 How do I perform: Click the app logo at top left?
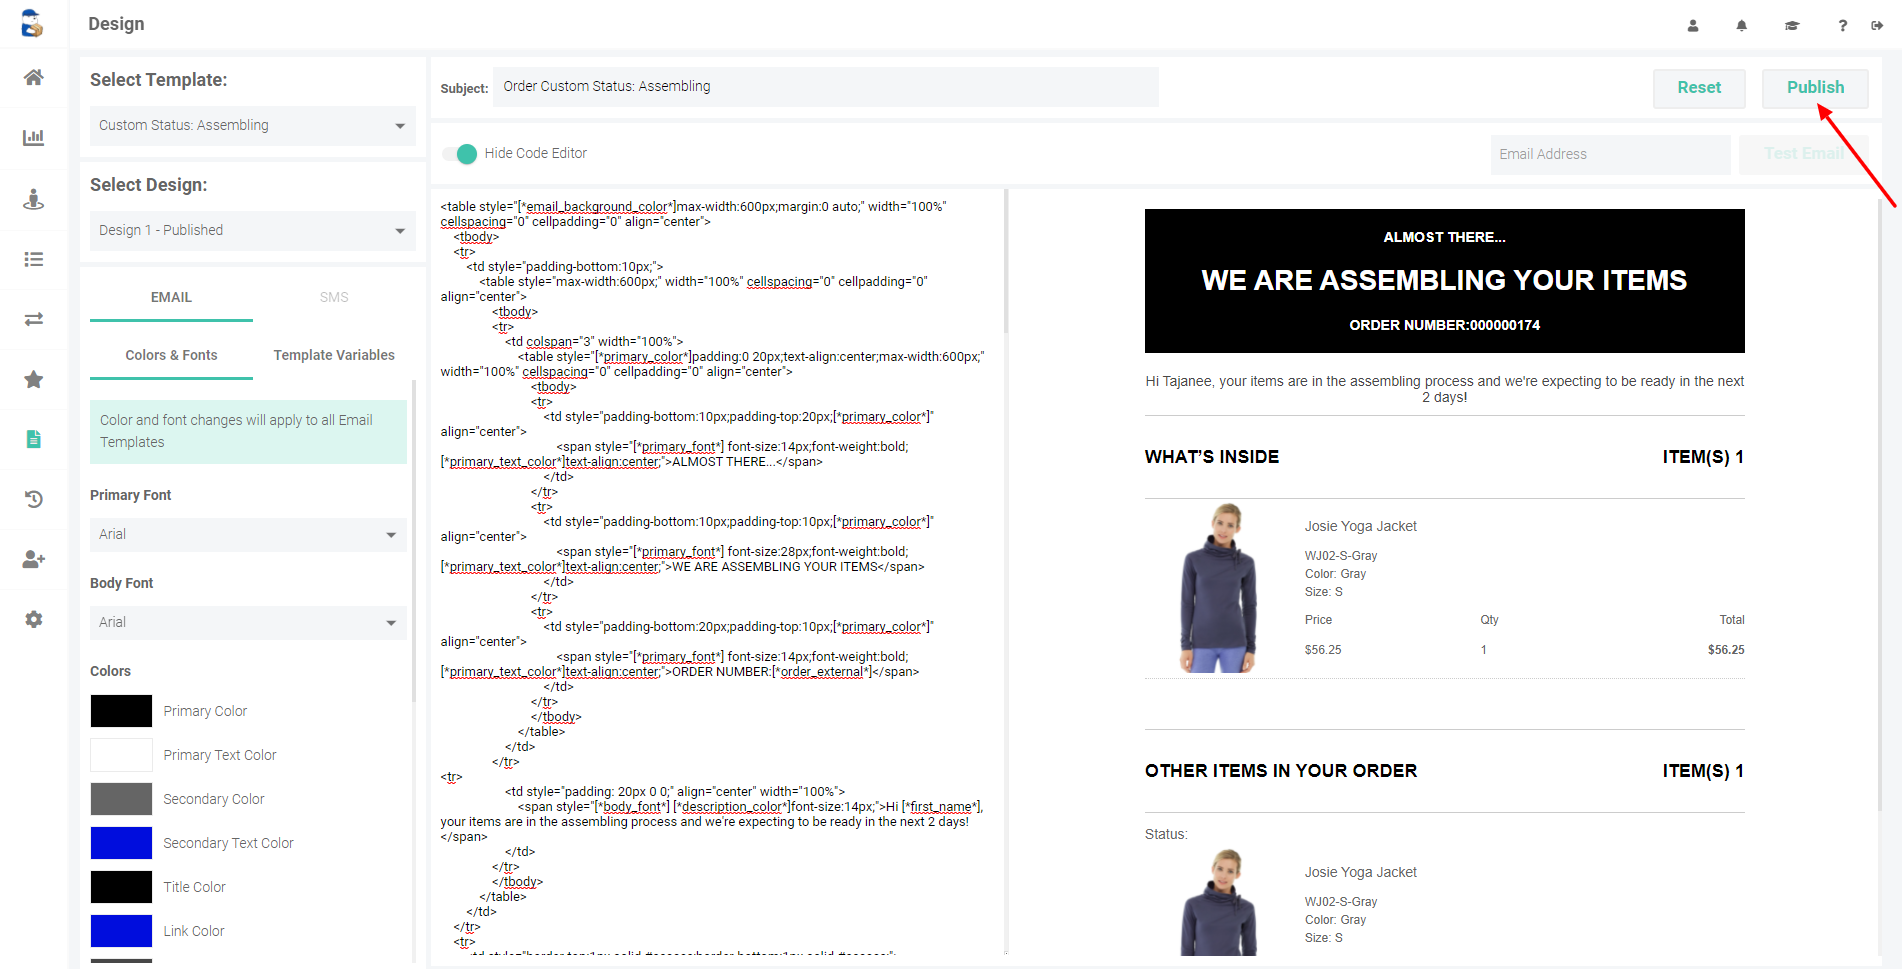(x=33, y=23)
